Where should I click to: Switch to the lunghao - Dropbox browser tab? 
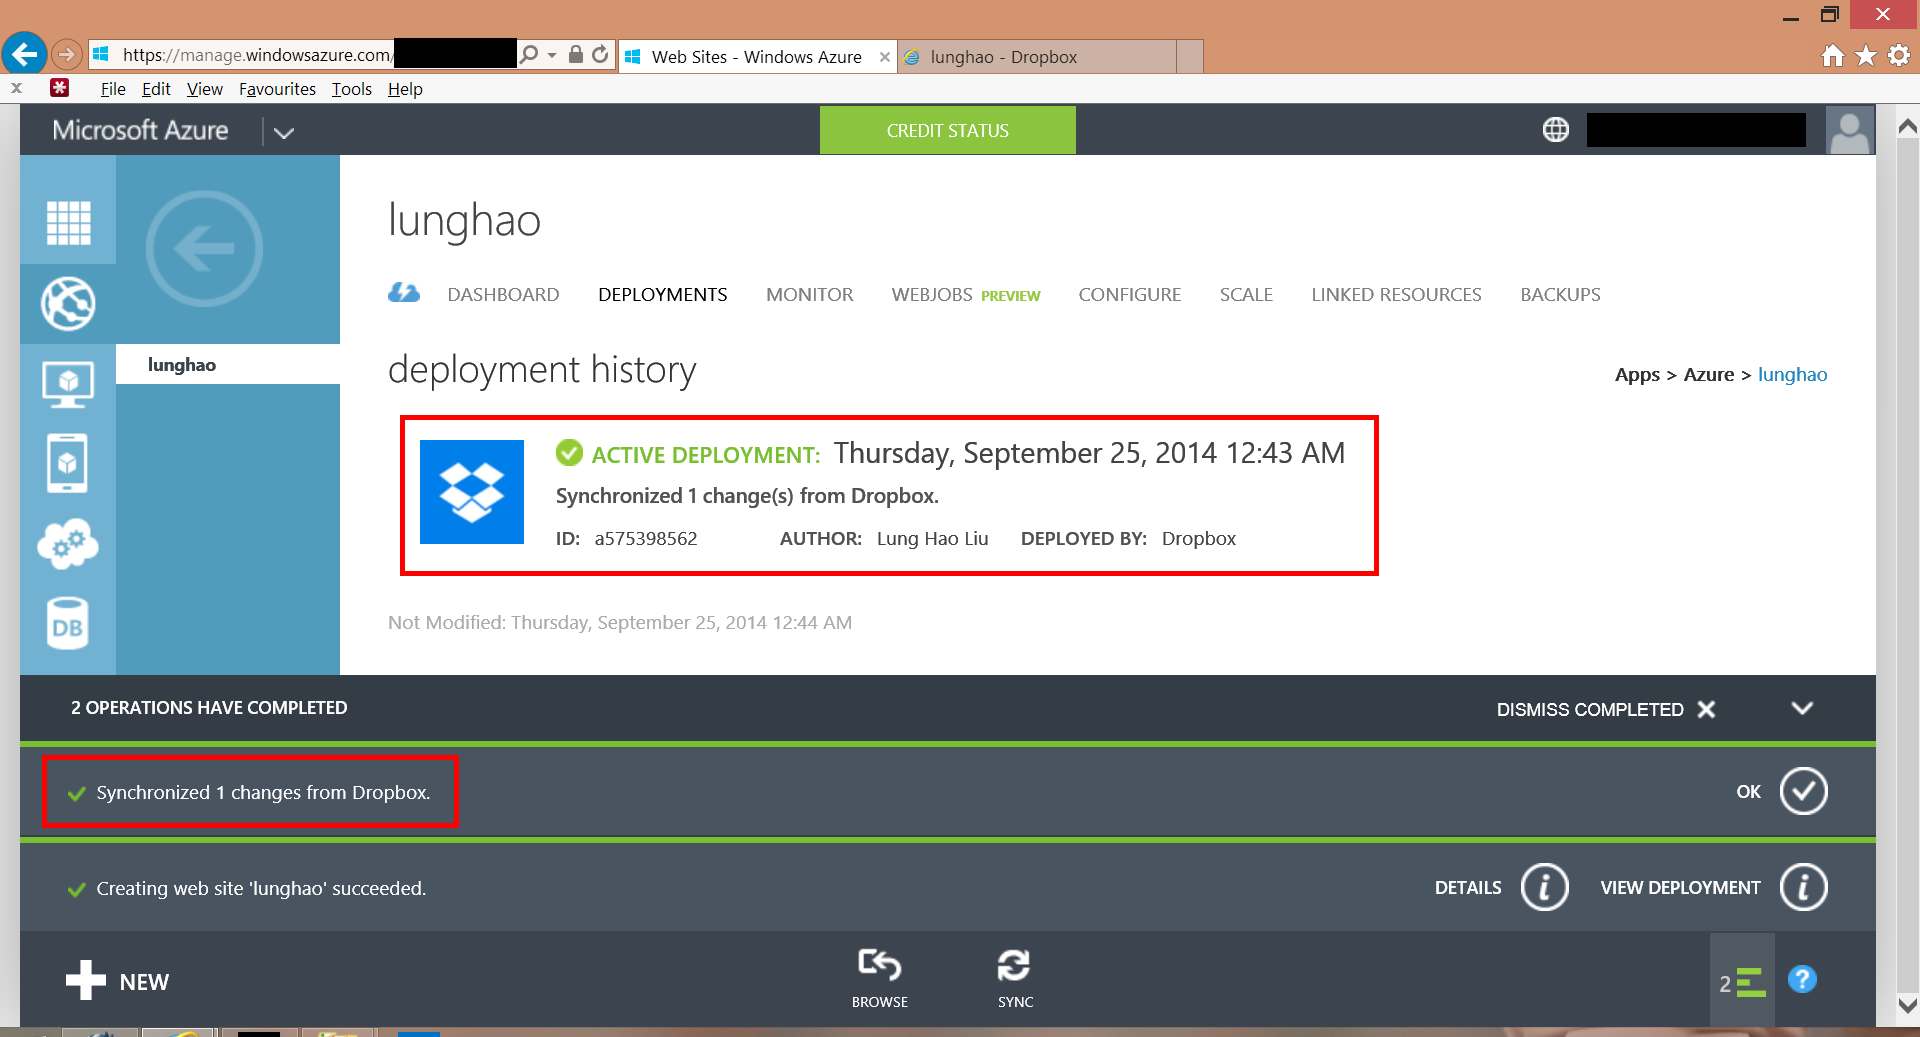tap(1038, 57)
